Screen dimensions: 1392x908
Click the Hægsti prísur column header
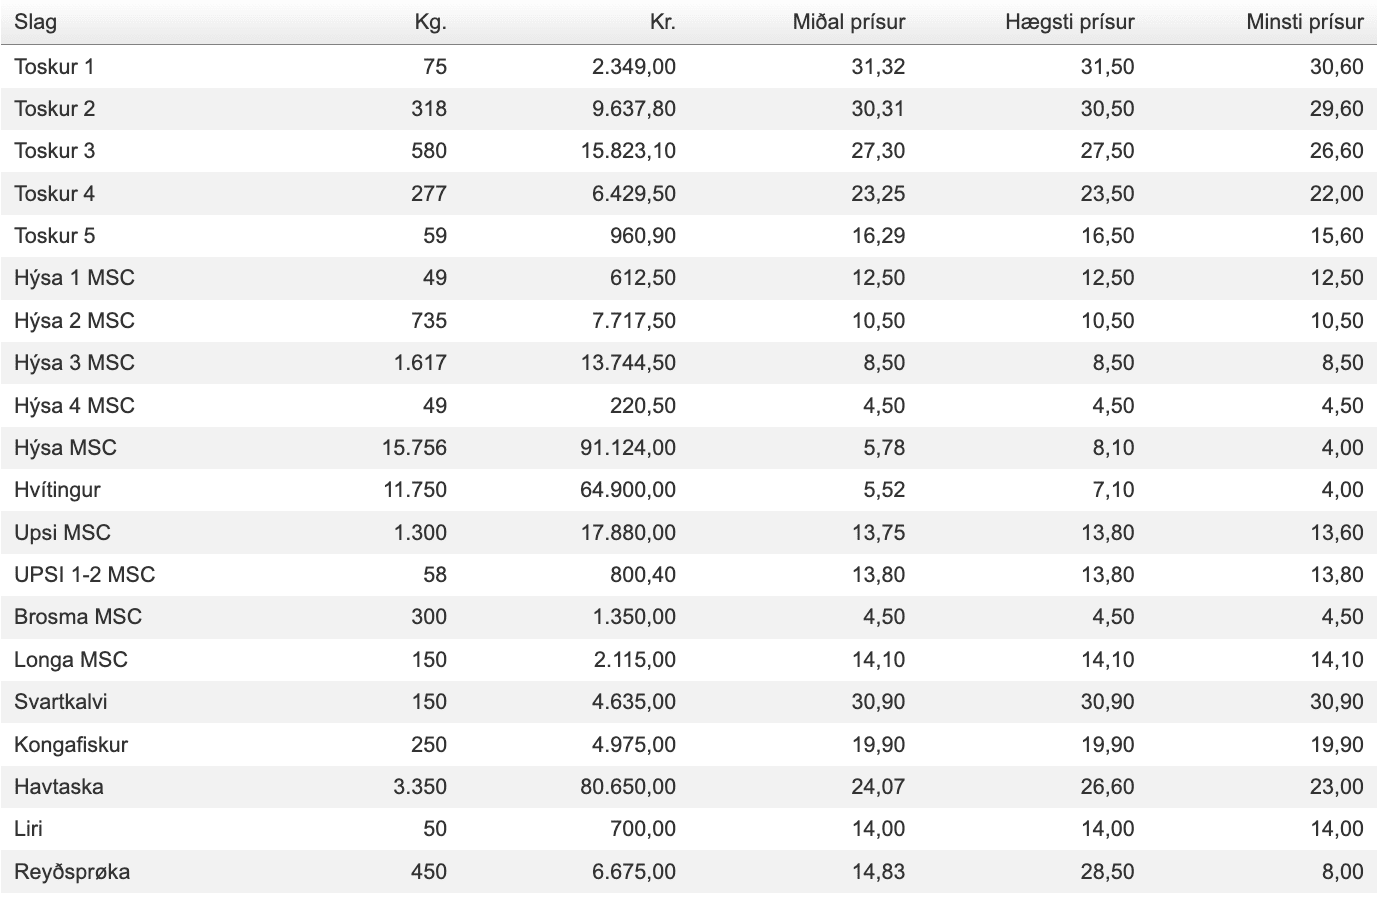[1070, 22]
